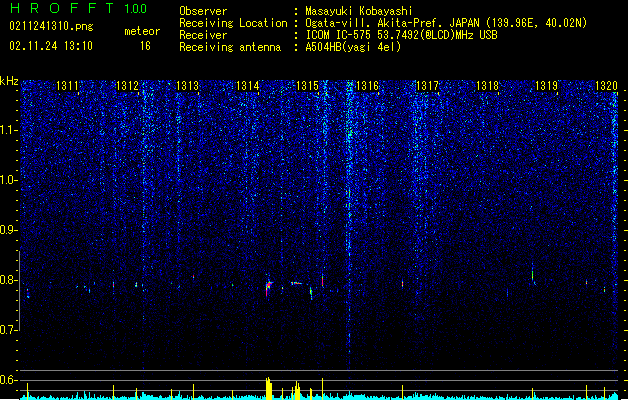The image size is (629, 400).
Task: Click the 1311 time marker
Action: coord(67,85)
